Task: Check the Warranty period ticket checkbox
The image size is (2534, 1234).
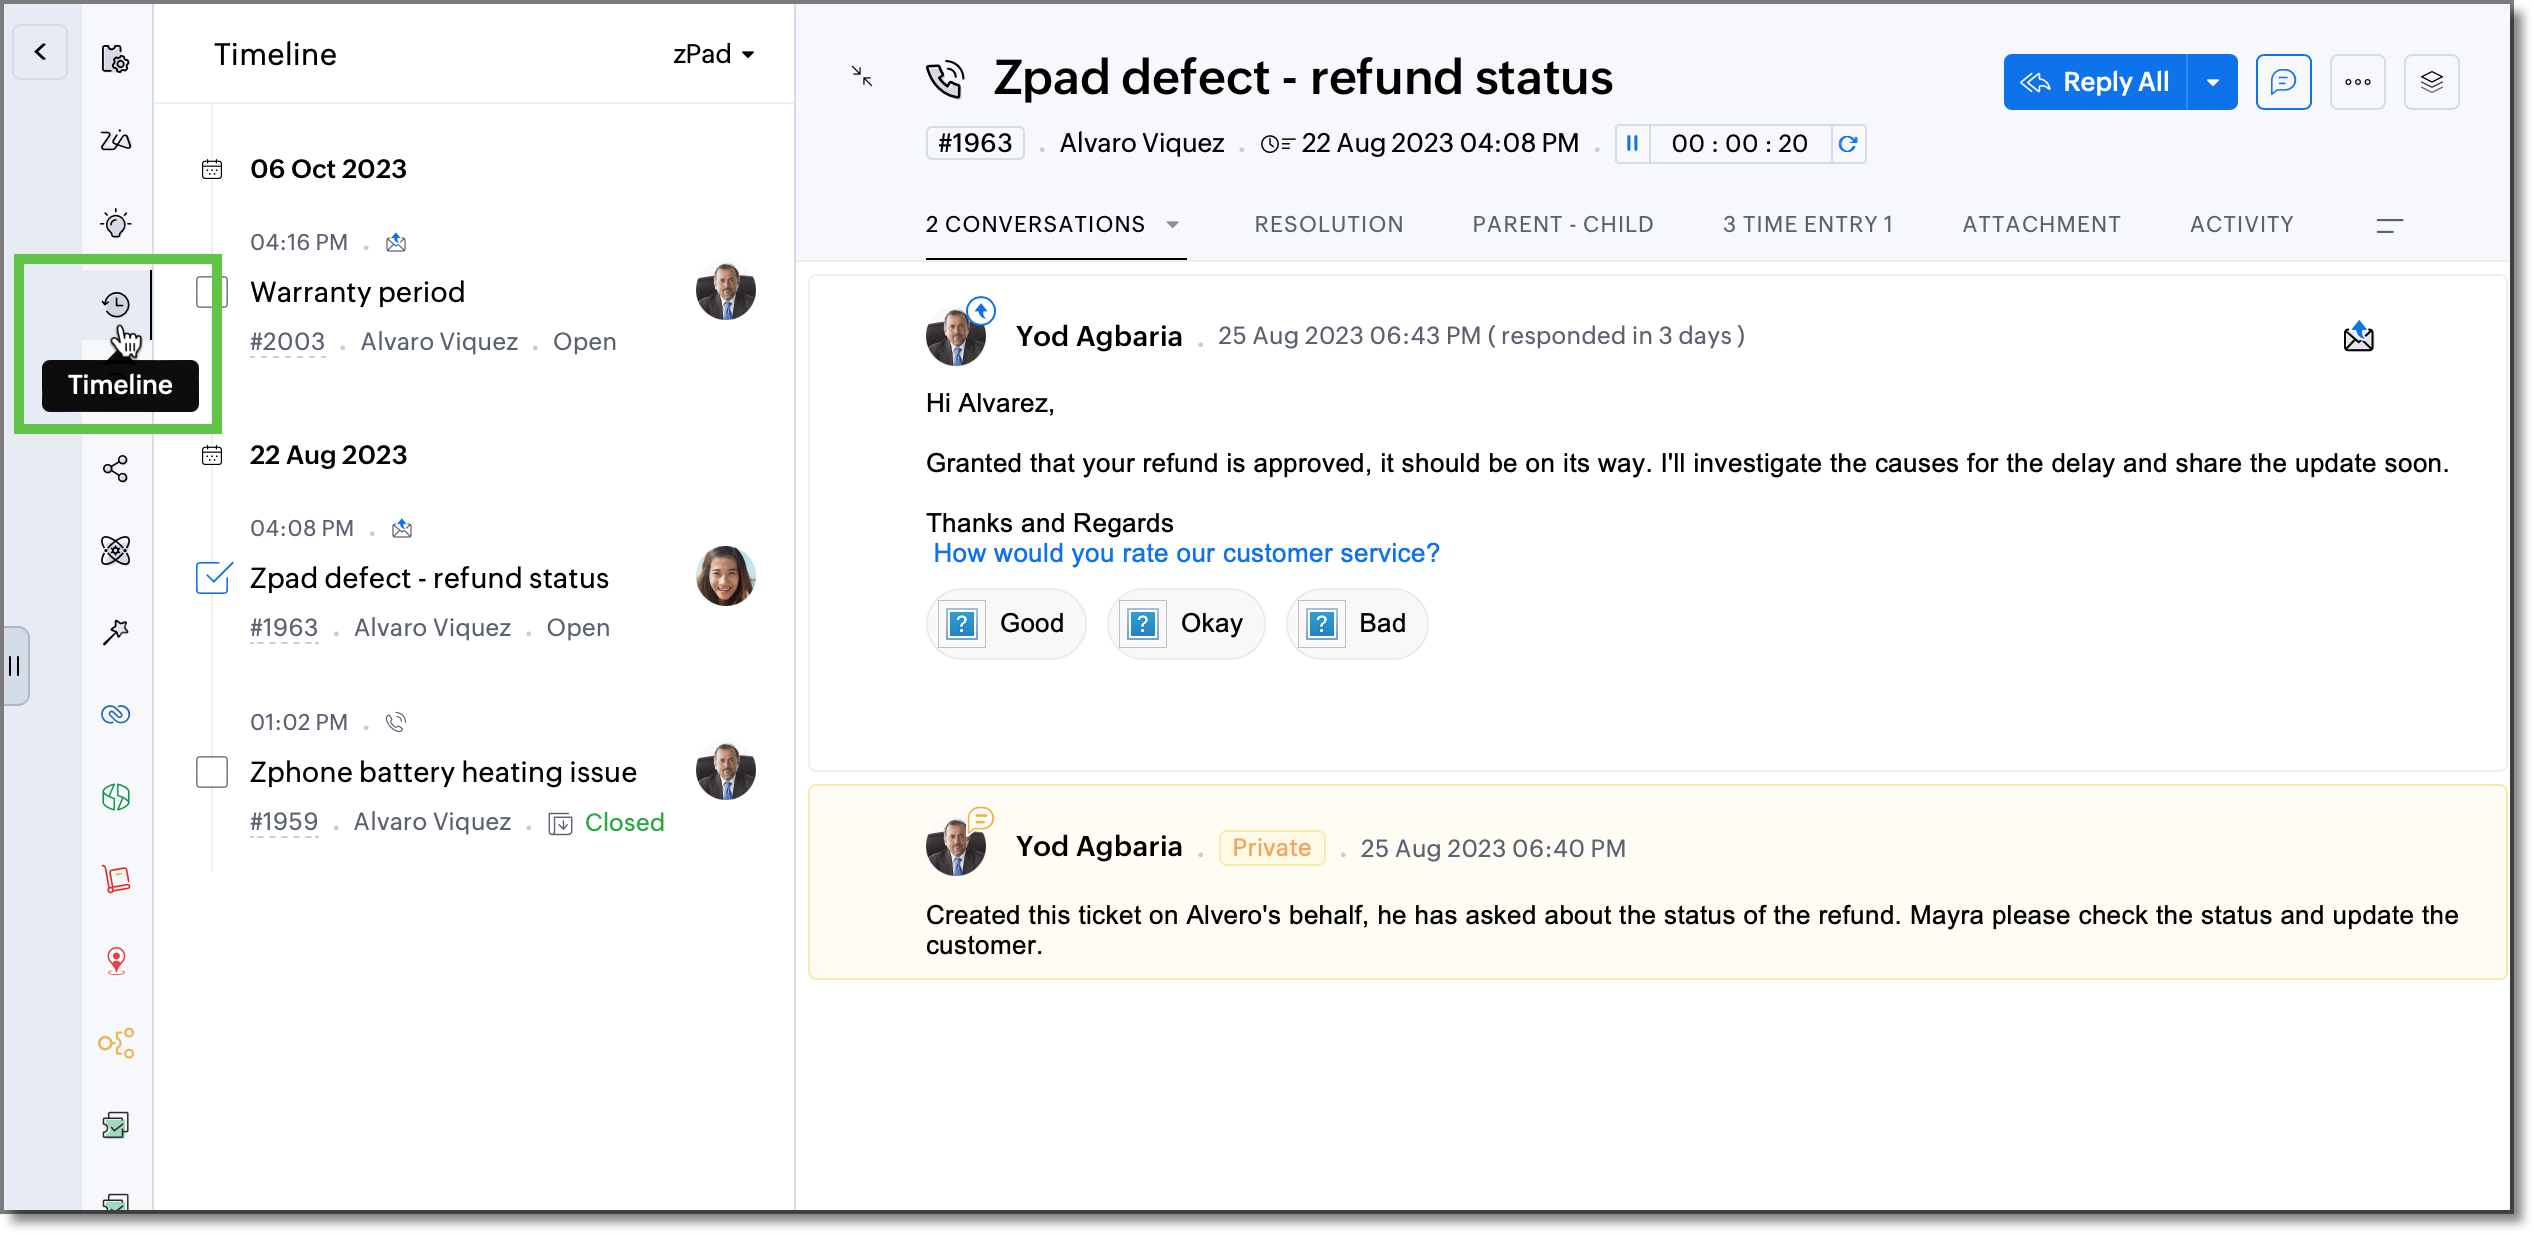Action: 212,292
